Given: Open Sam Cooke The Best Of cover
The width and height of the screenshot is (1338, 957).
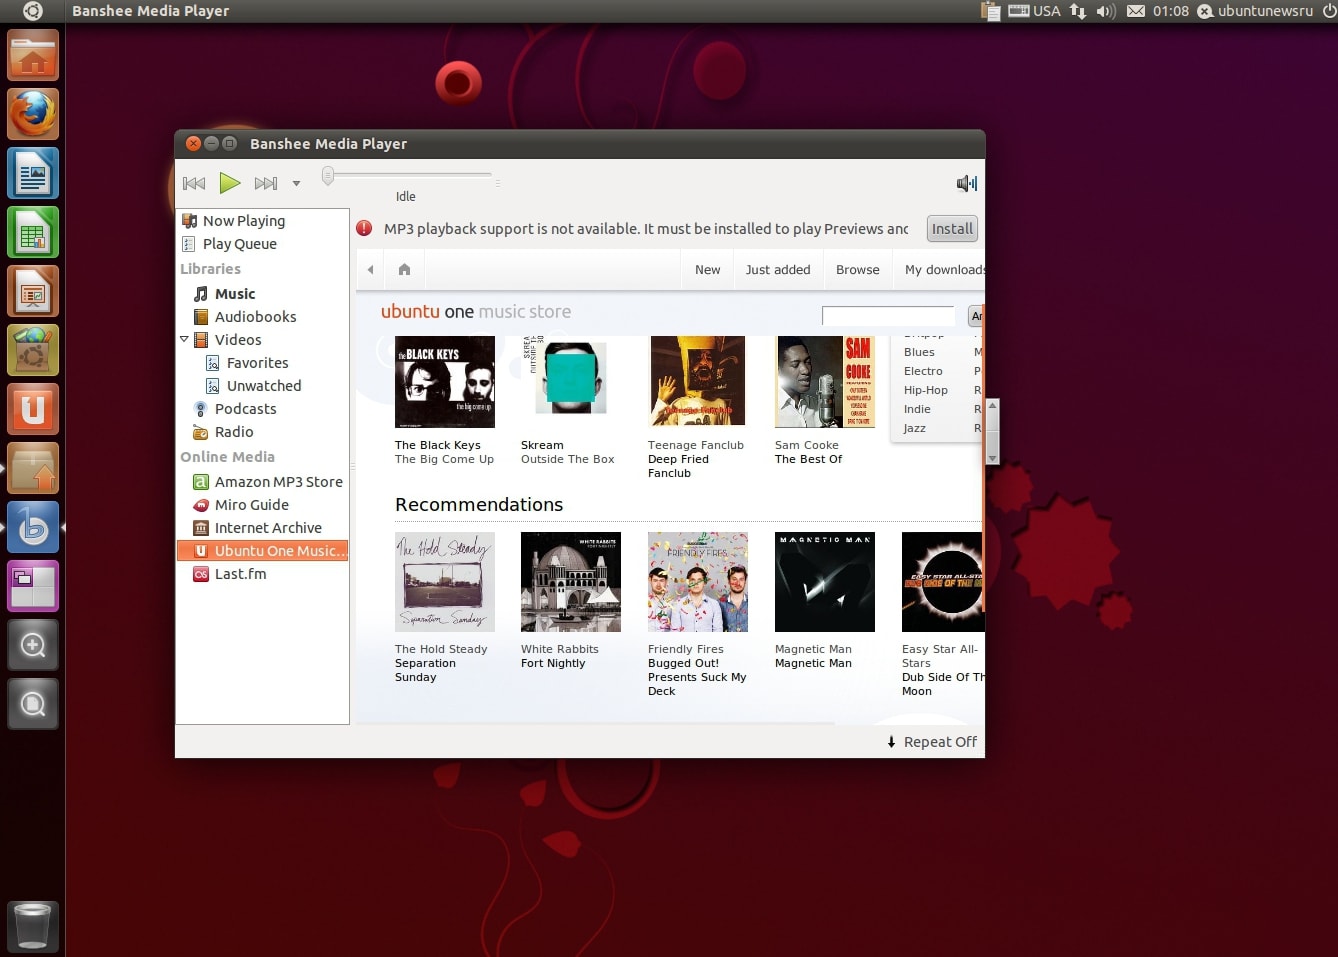Looking at the screenshot, I should click(x=825, y=382).
